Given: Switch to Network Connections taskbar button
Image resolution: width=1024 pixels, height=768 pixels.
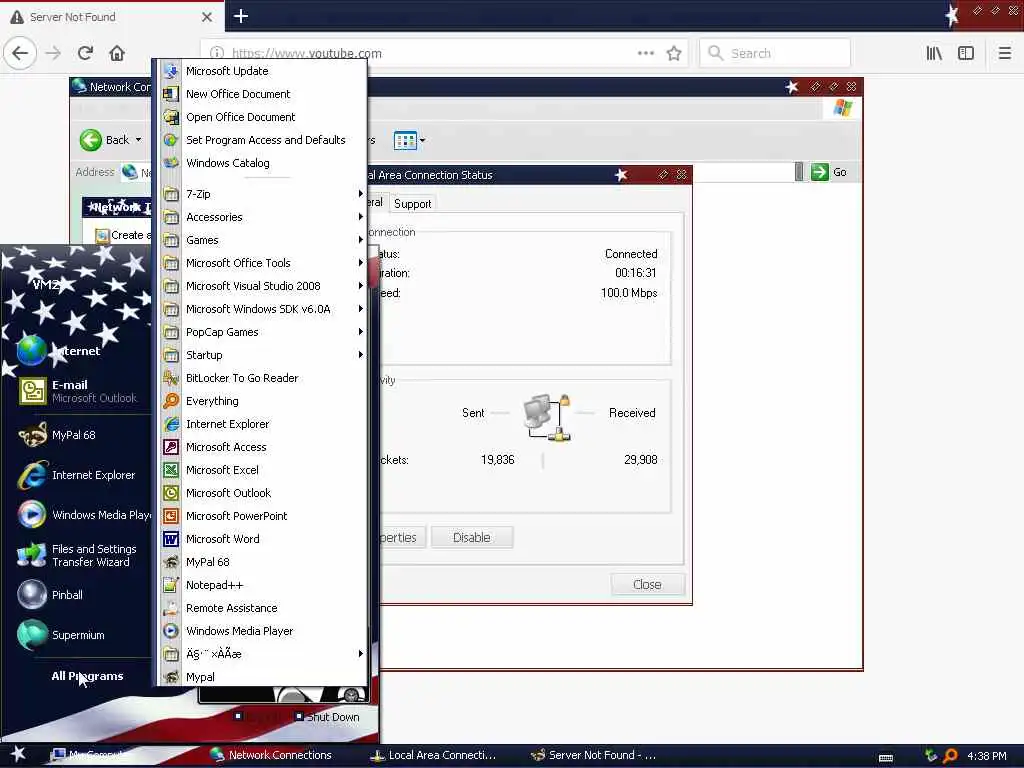Looking at the screenshot, I should click(x=271, y=755).
